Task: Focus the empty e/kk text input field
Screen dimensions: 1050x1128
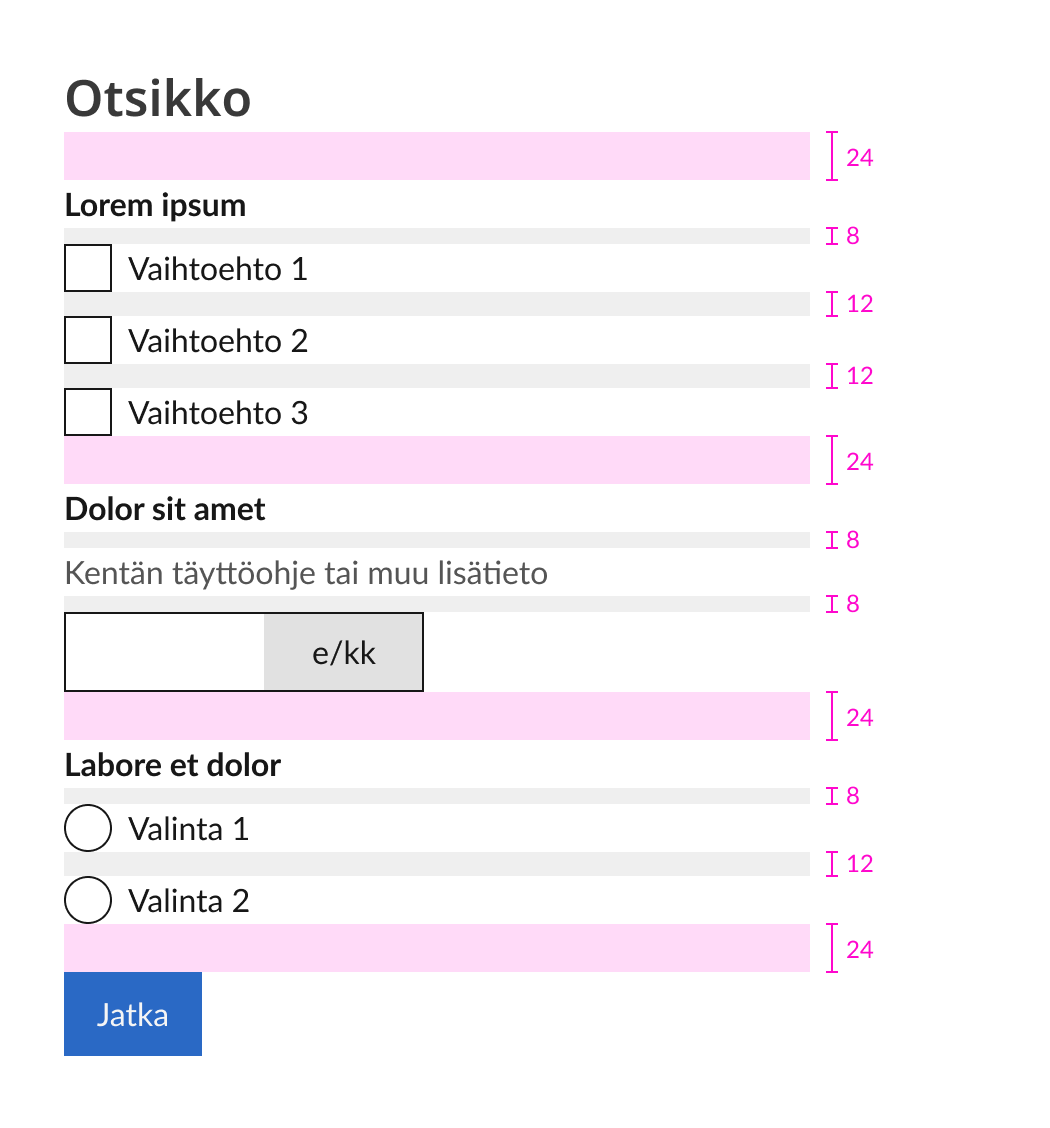Action: pyautogui.click(x=165, y=652)
